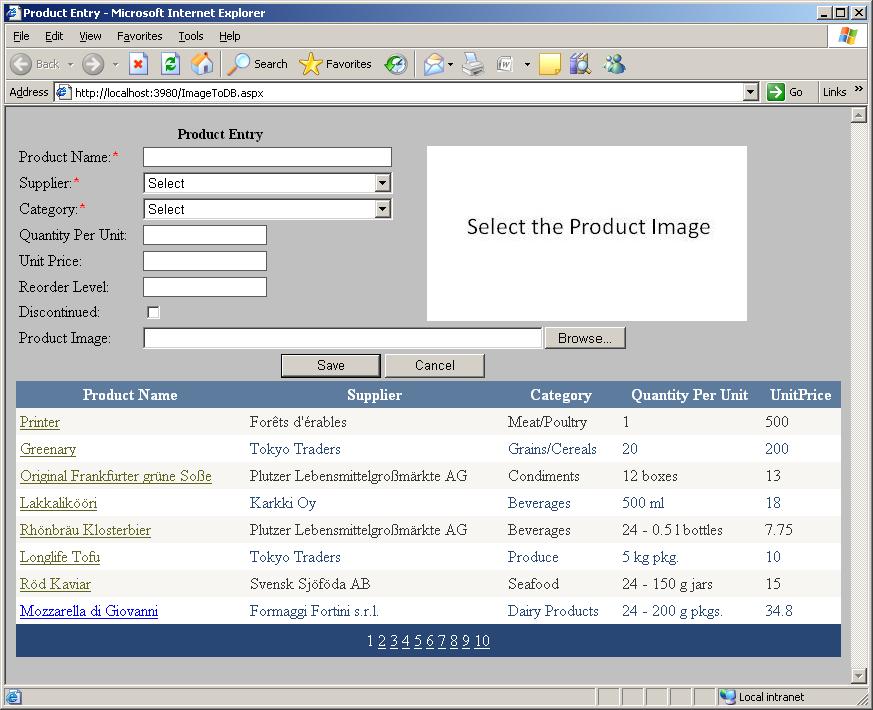Open the Favorites menu
The width and height of the screenshot is (873, 710).
pyautogui.click(x=139, y=35)
